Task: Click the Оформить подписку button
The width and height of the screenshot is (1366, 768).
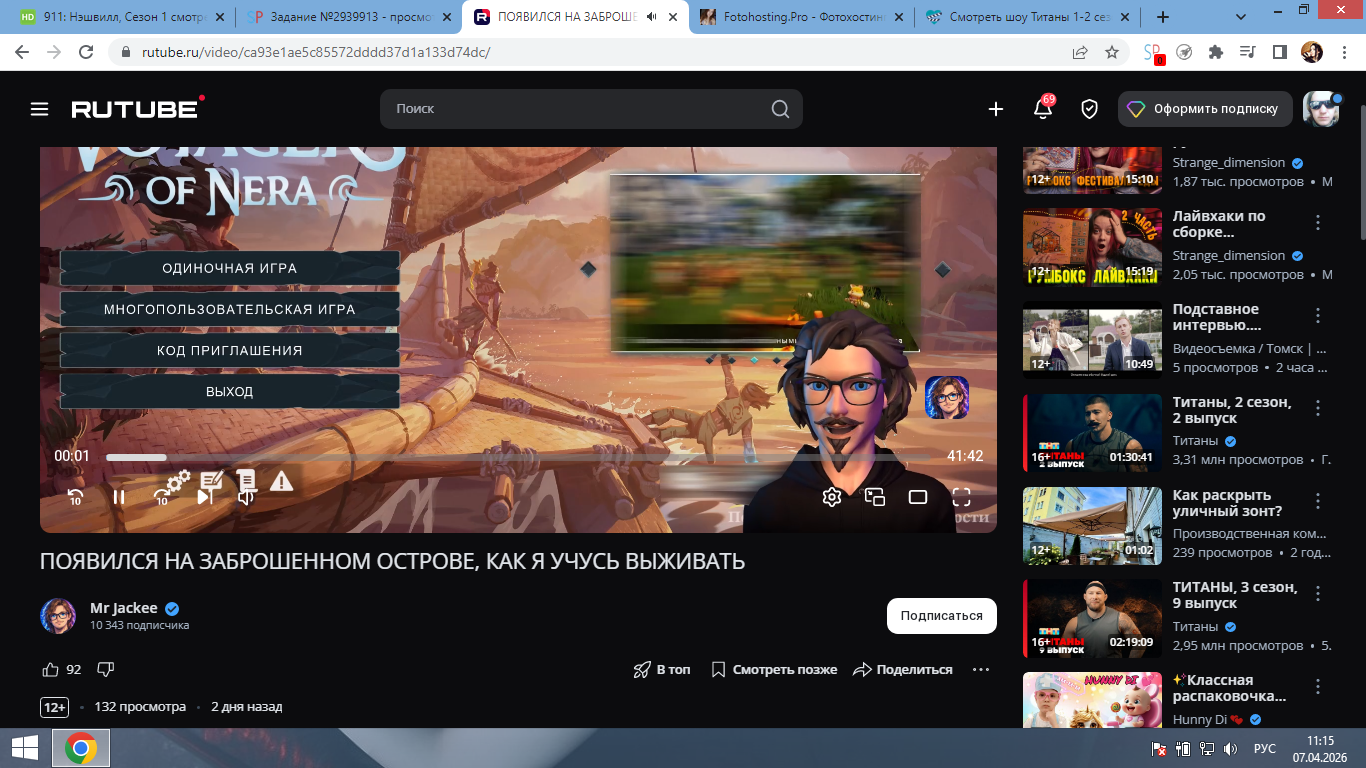Action: [x=1204, y=109]
